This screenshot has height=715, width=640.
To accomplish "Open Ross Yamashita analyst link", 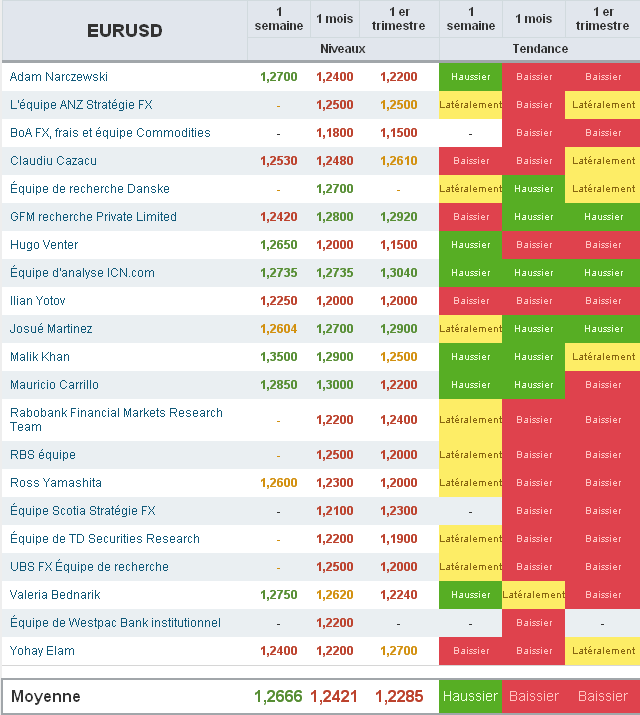I will point(56,482).
